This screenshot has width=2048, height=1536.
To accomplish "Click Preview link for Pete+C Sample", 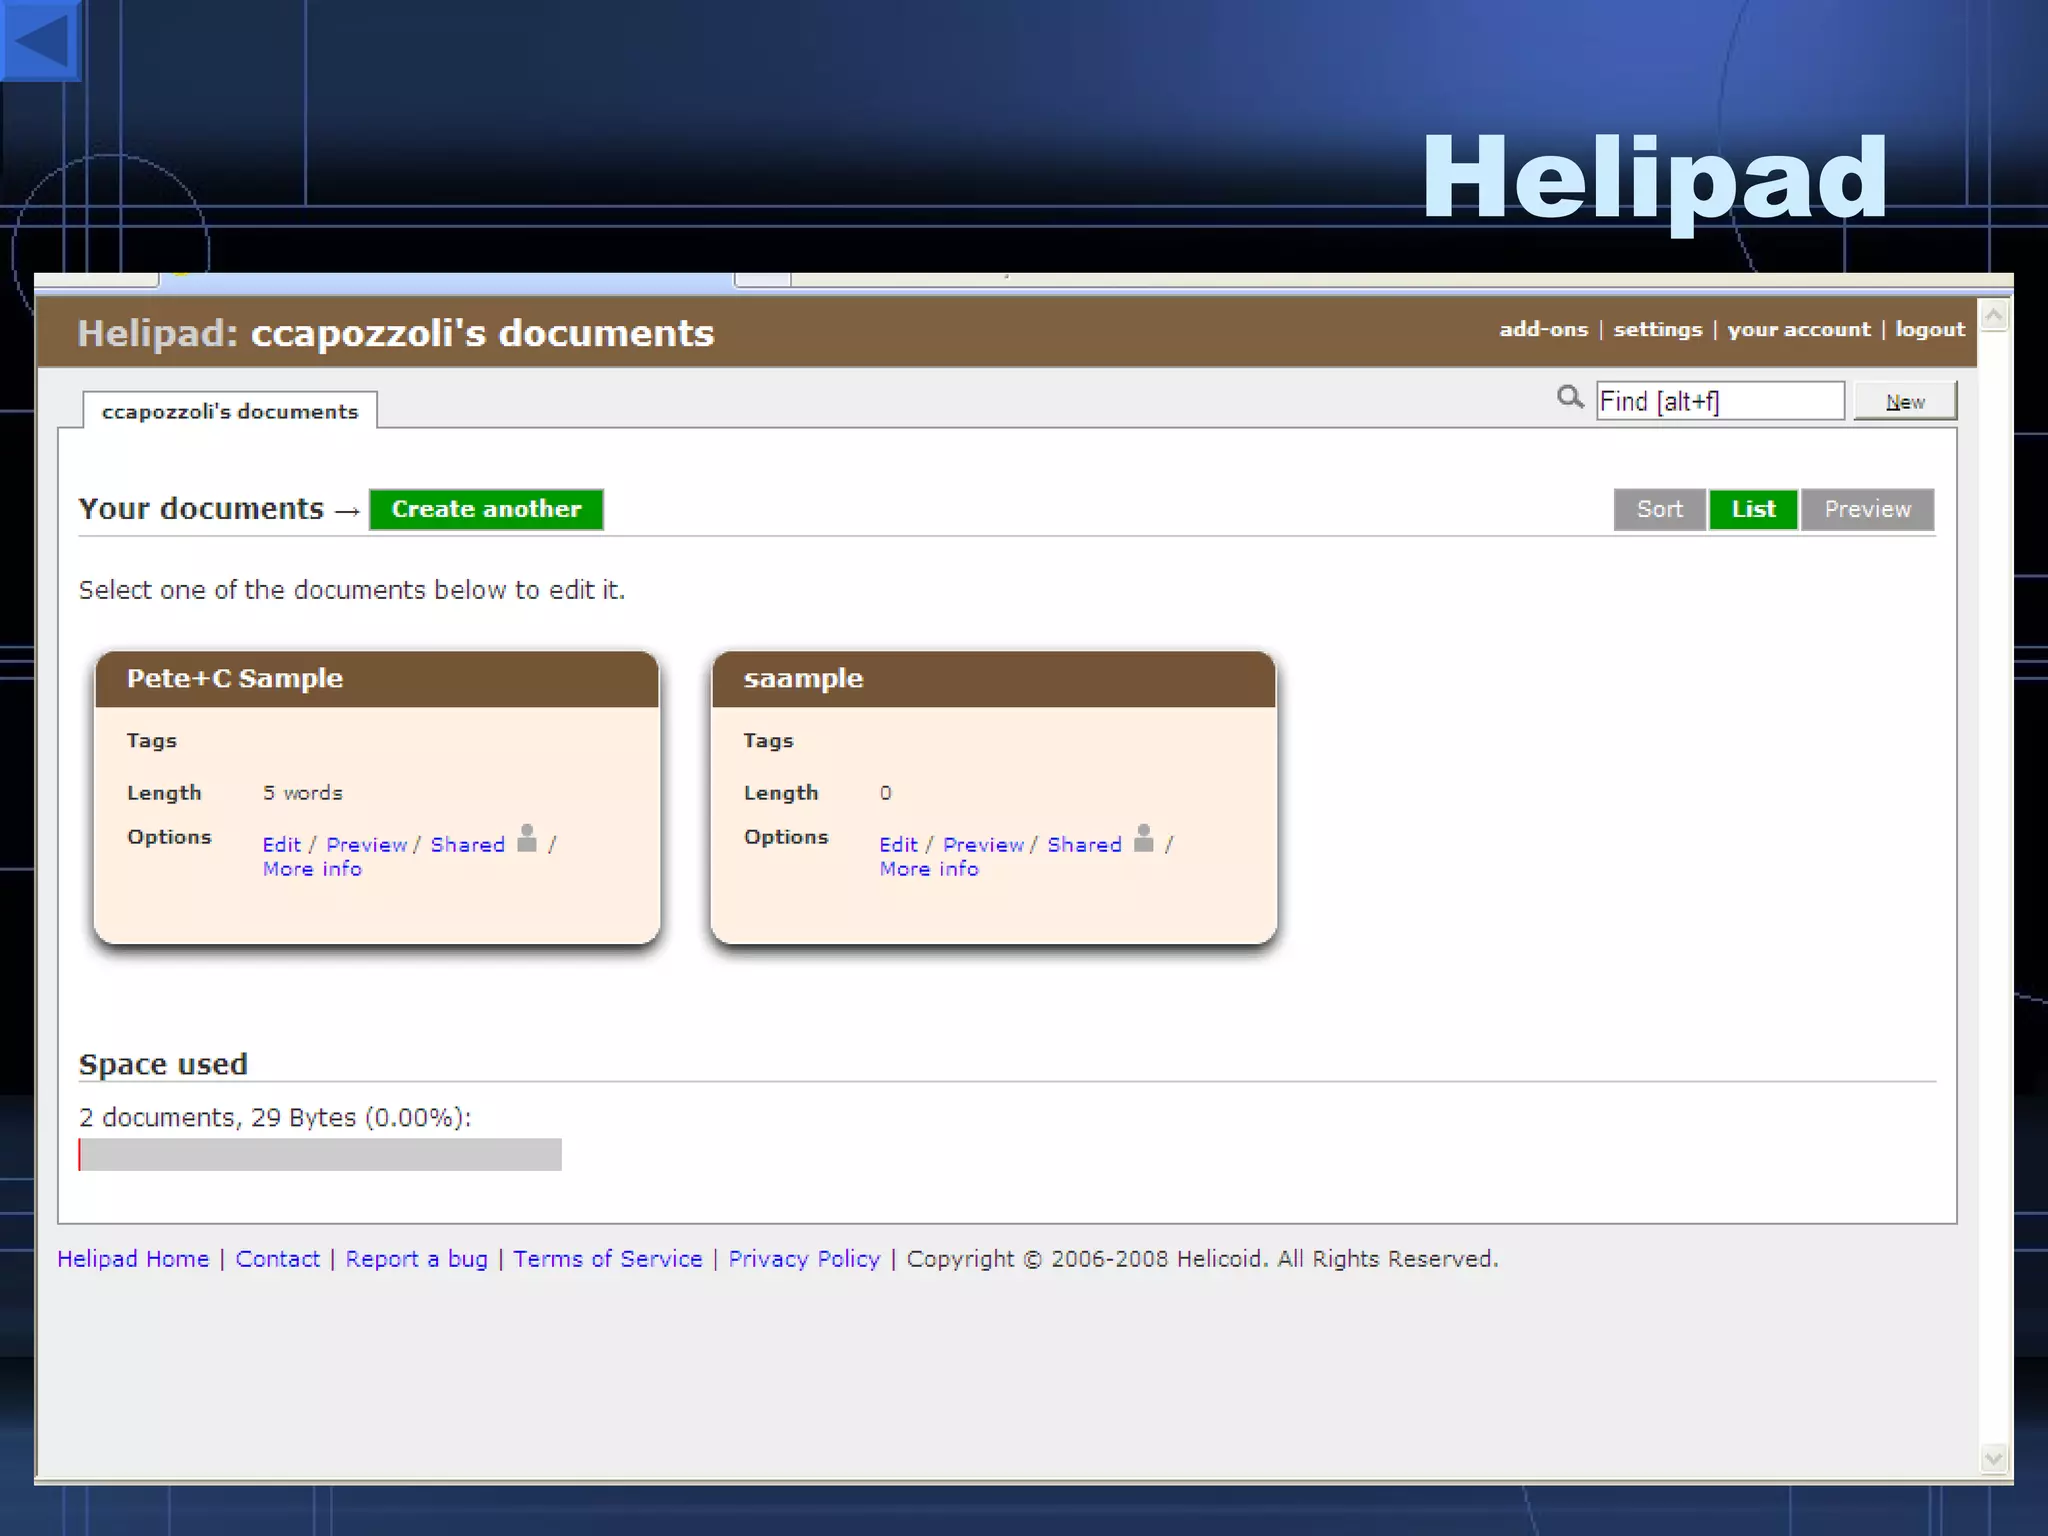I will (x=366, y=844).
